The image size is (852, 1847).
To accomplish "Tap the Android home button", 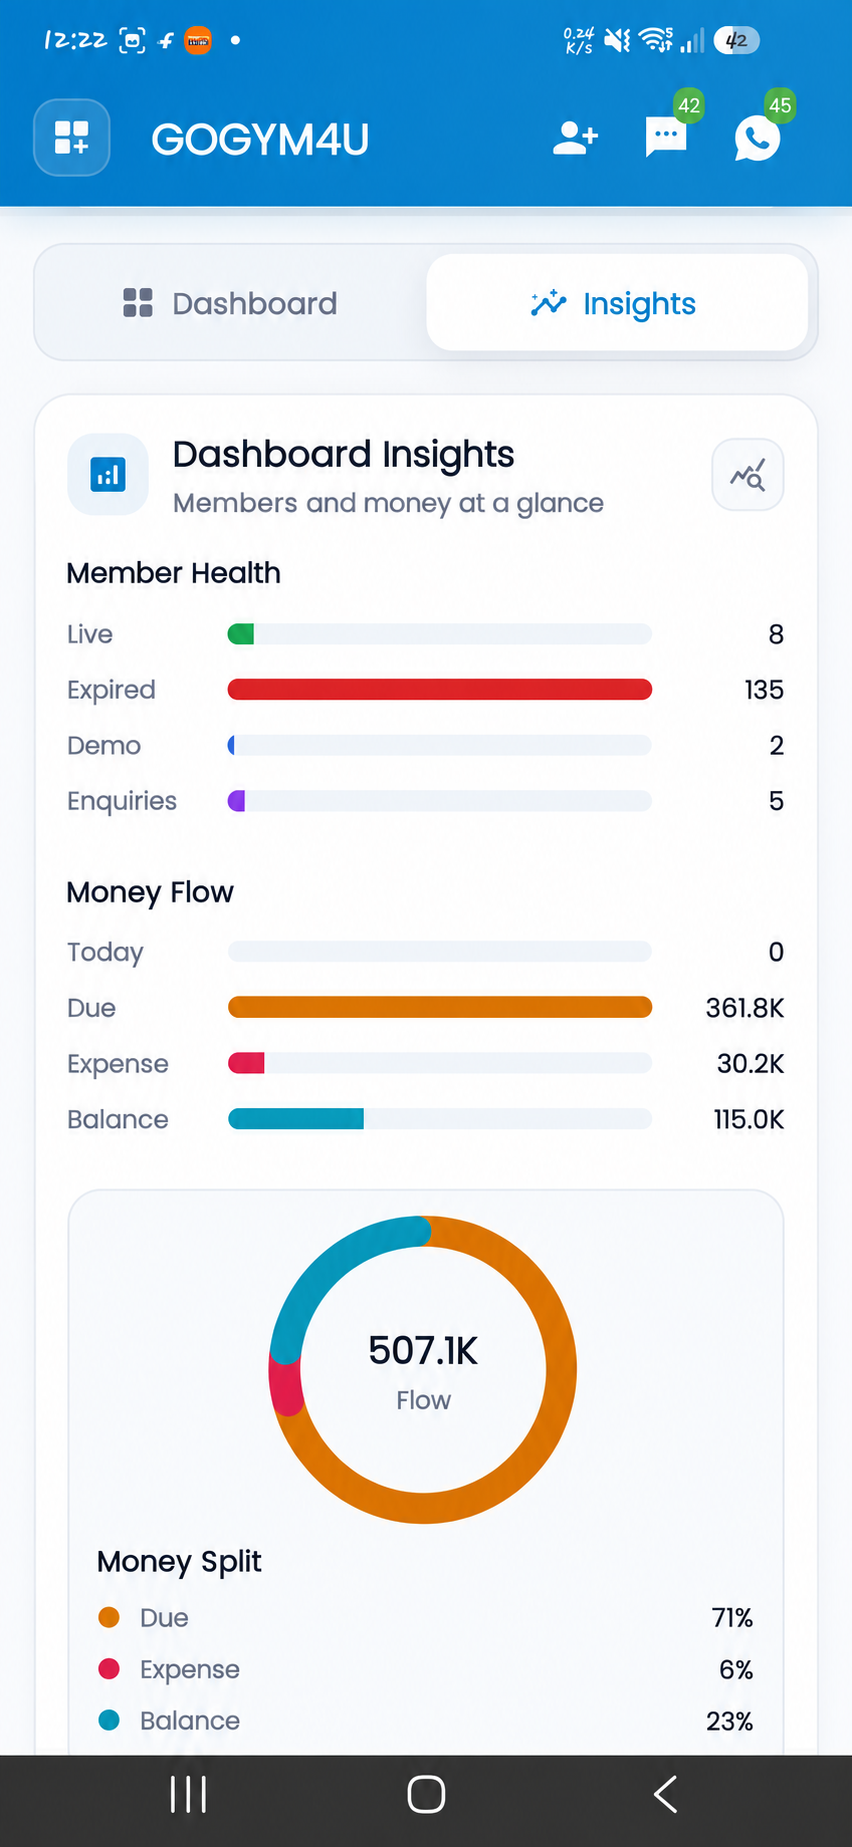I will click(x=426, y=1794).
